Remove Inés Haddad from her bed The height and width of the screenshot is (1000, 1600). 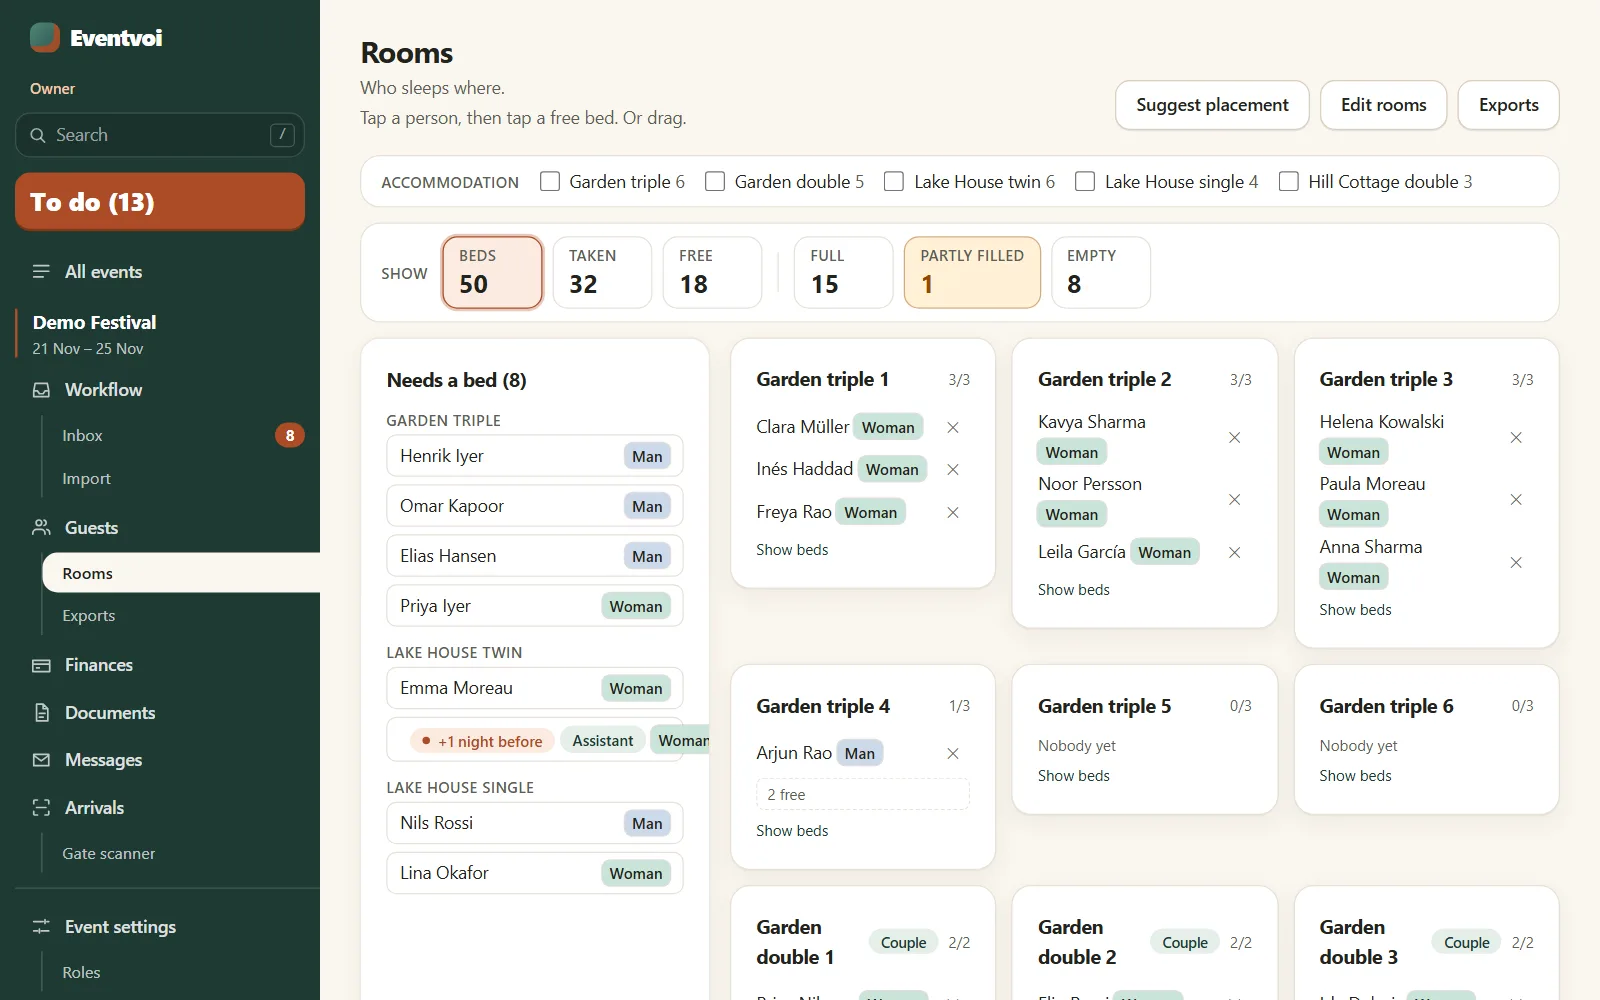(x=953, y=469)
